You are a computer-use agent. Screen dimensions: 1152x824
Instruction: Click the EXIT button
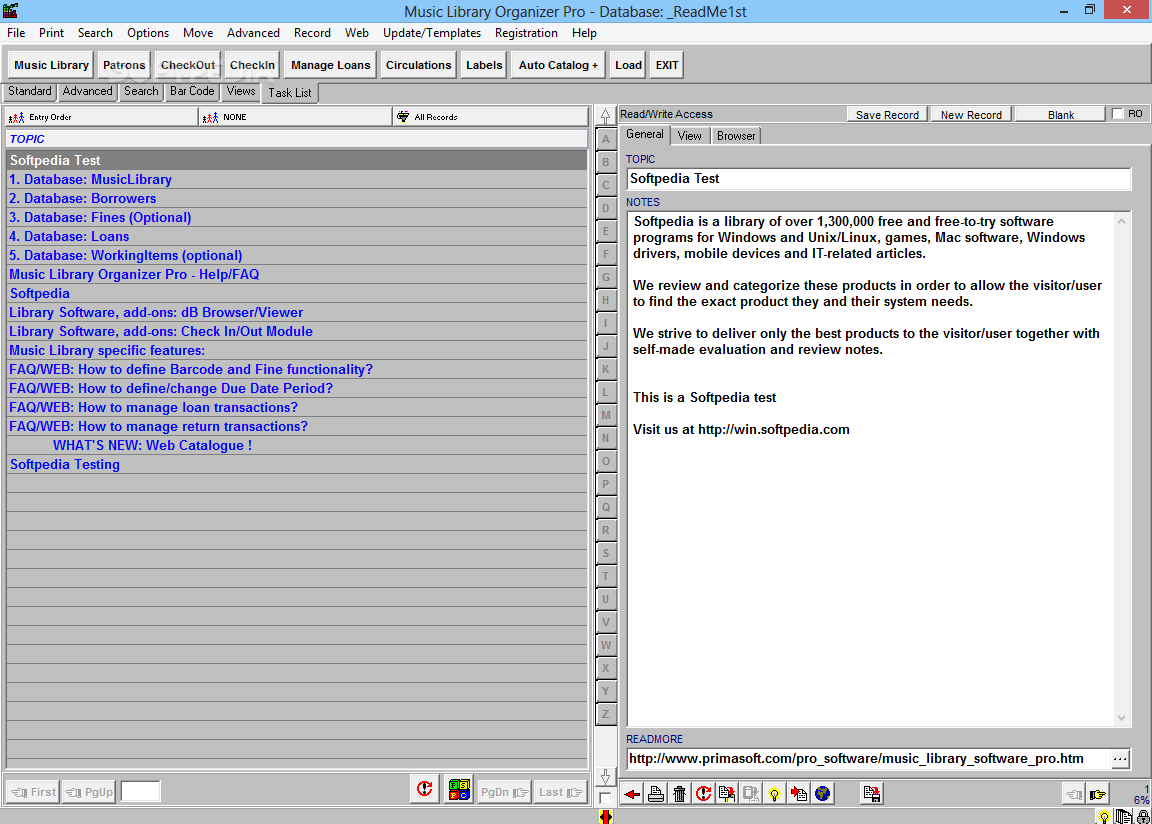click(x=667, y=65)
